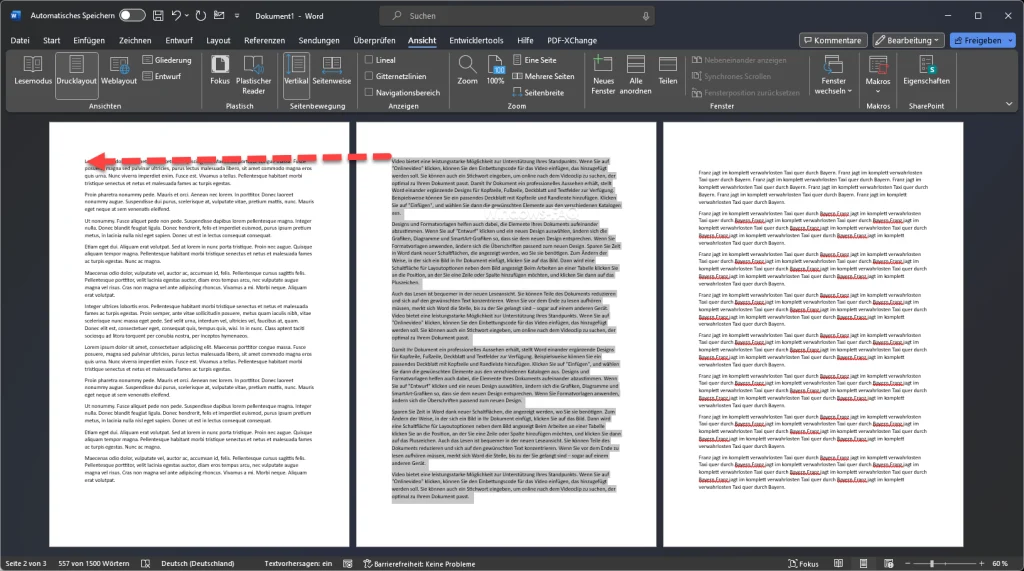This screenshot has width=1024, height=571.
Task: Toggle Automatisches Speichern switch
Action: (x=132, y=16)
